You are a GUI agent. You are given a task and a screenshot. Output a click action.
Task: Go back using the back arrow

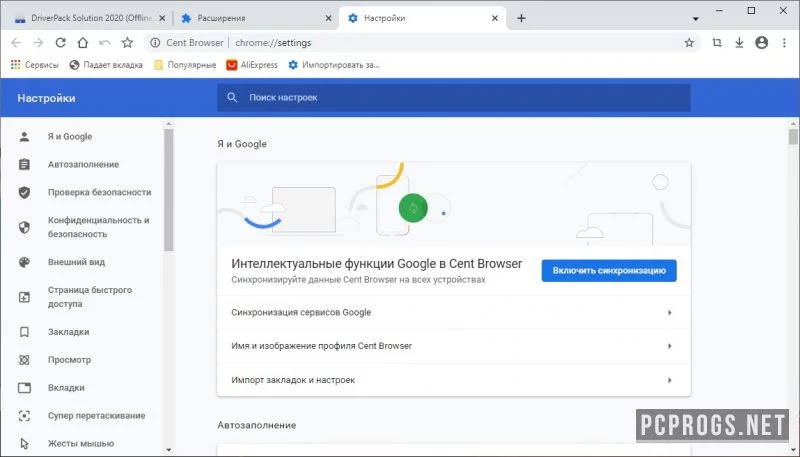16,43
